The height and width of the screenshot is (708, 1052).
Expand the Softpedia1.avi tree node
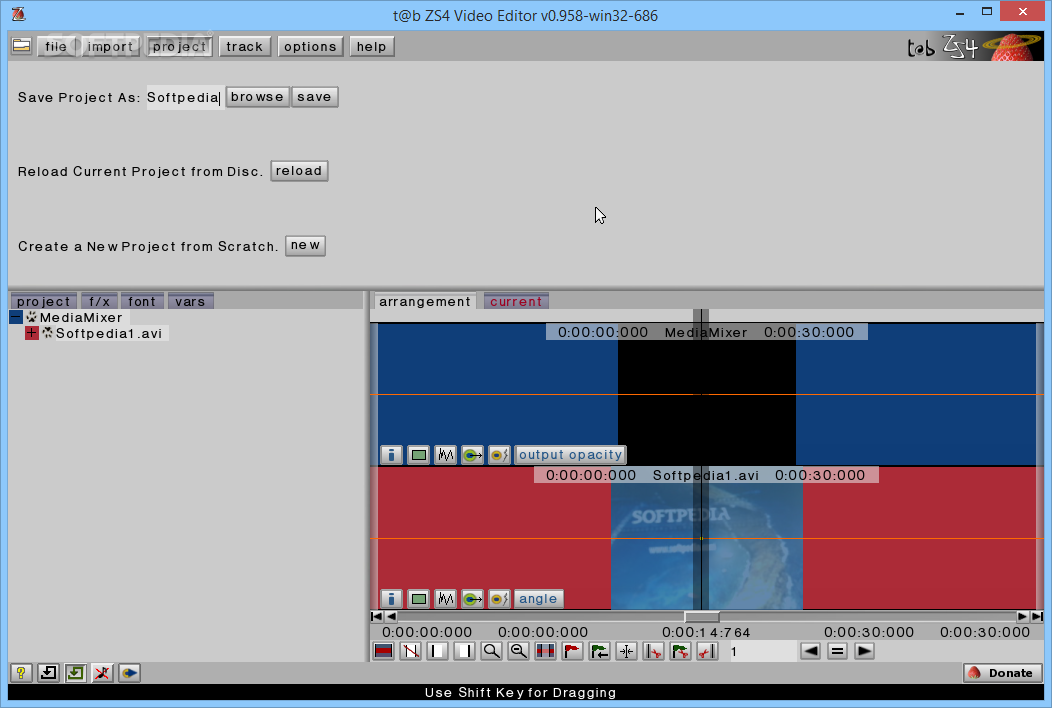point(32,333)
